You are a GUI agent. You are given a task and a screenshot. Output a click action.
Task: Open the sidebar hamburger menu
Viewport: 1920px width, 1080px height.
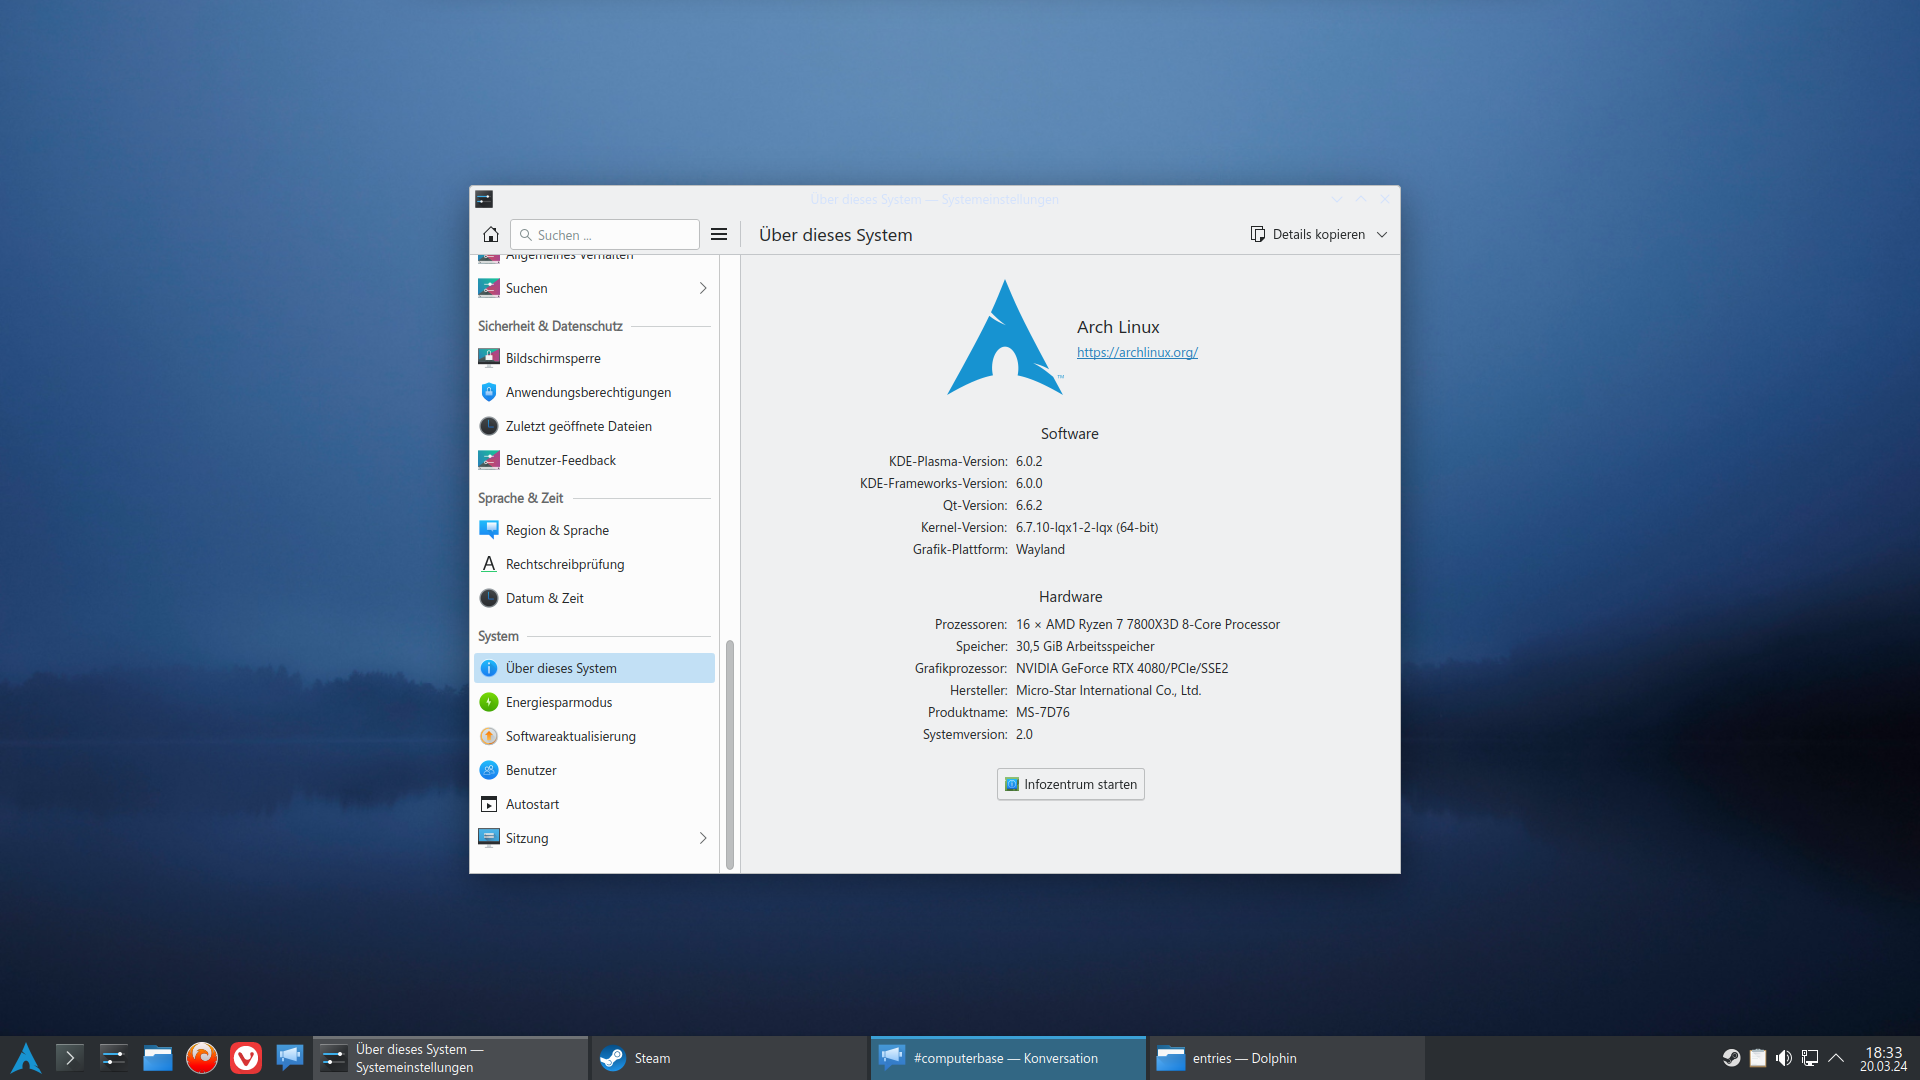[x=718, y=234]
